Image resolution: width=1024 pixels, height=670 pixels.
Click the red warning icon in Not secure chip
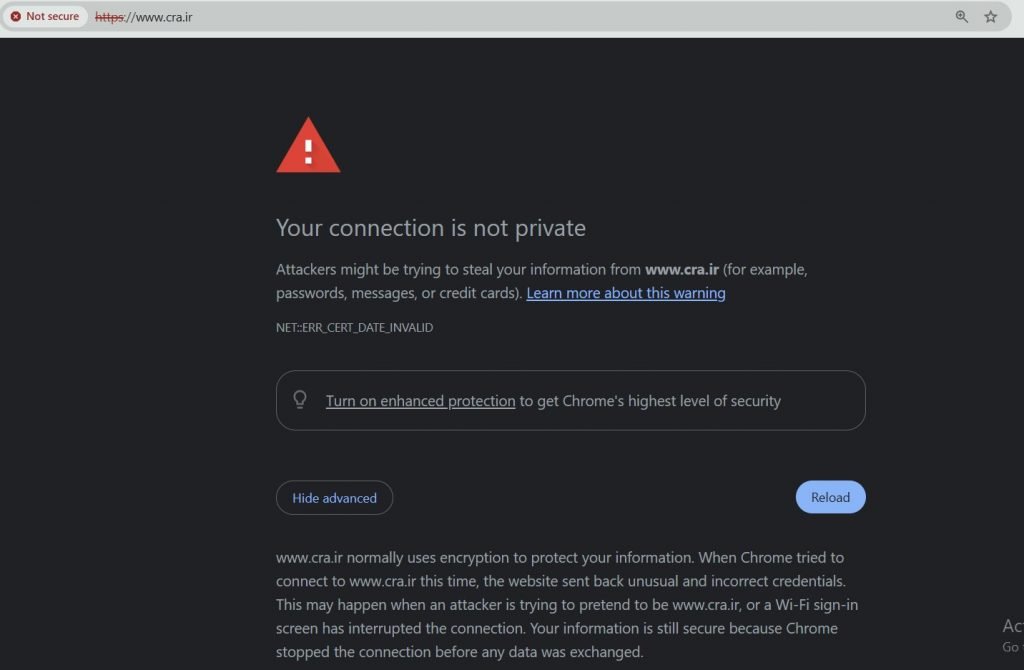pyautogui.click(x=16, y=17)
